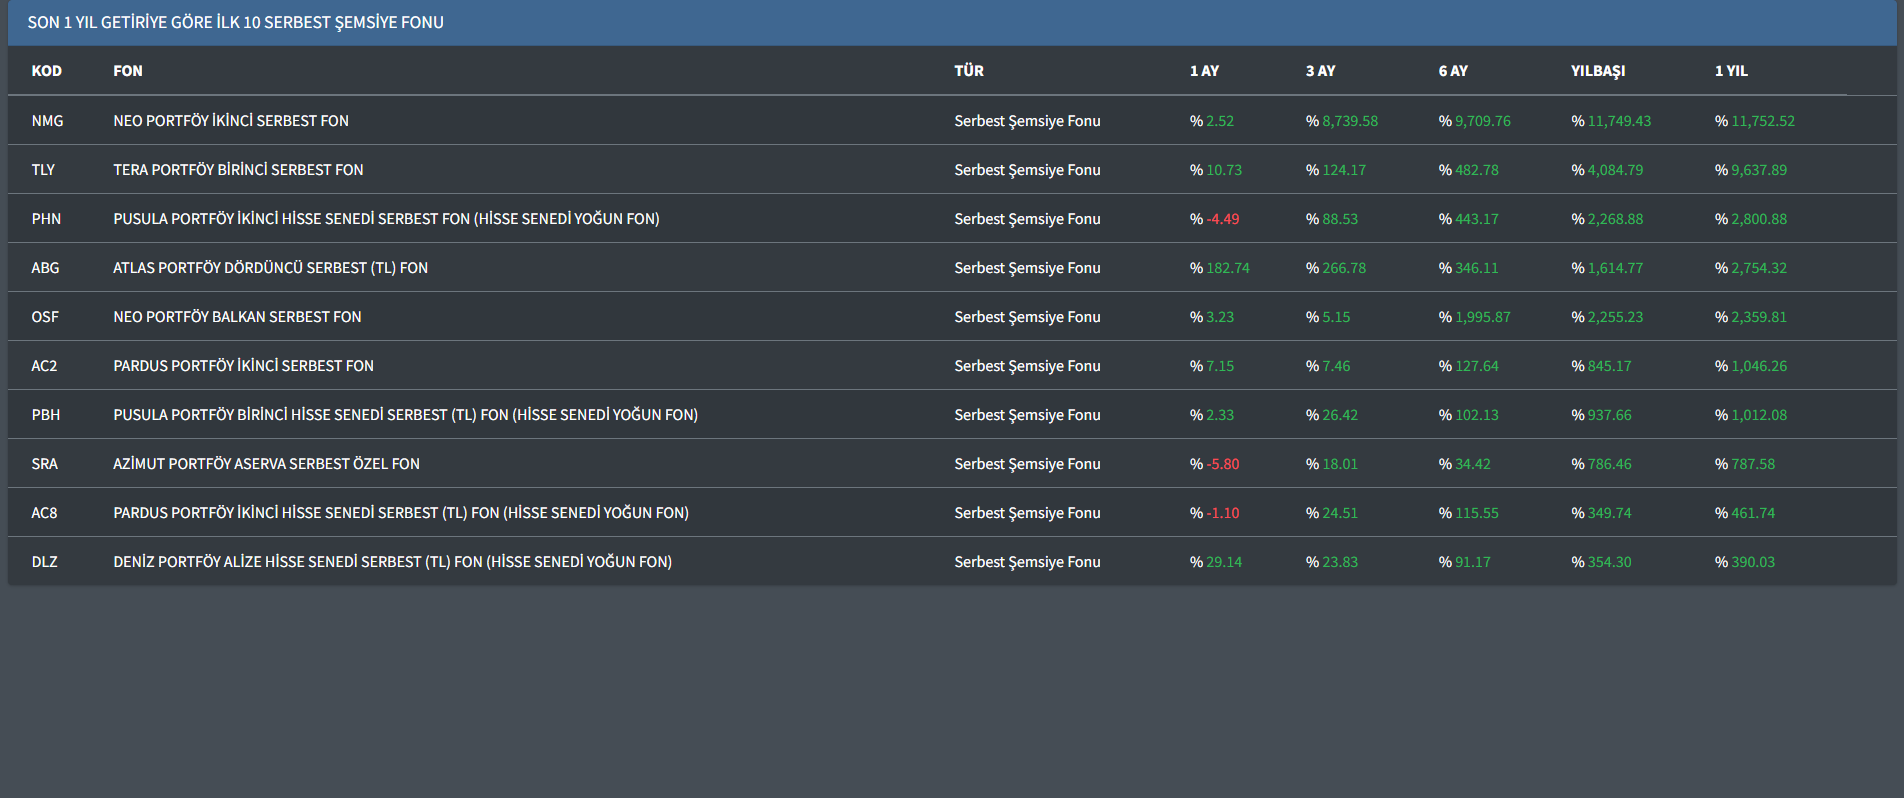Screen dimensions: 1904x798
Task: Open NEO PORTFÖY İKİNCİ SERBEST FON
Action: pyautogui.click(x=231, y=121)
